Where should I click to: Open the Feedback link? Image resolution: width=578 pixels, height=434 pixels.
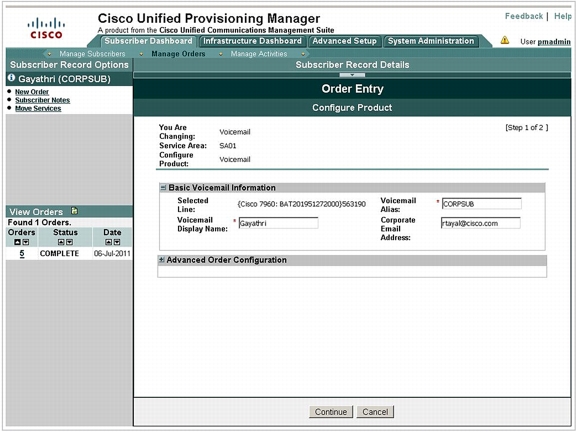pyautogui.click(x=524, y=16)
